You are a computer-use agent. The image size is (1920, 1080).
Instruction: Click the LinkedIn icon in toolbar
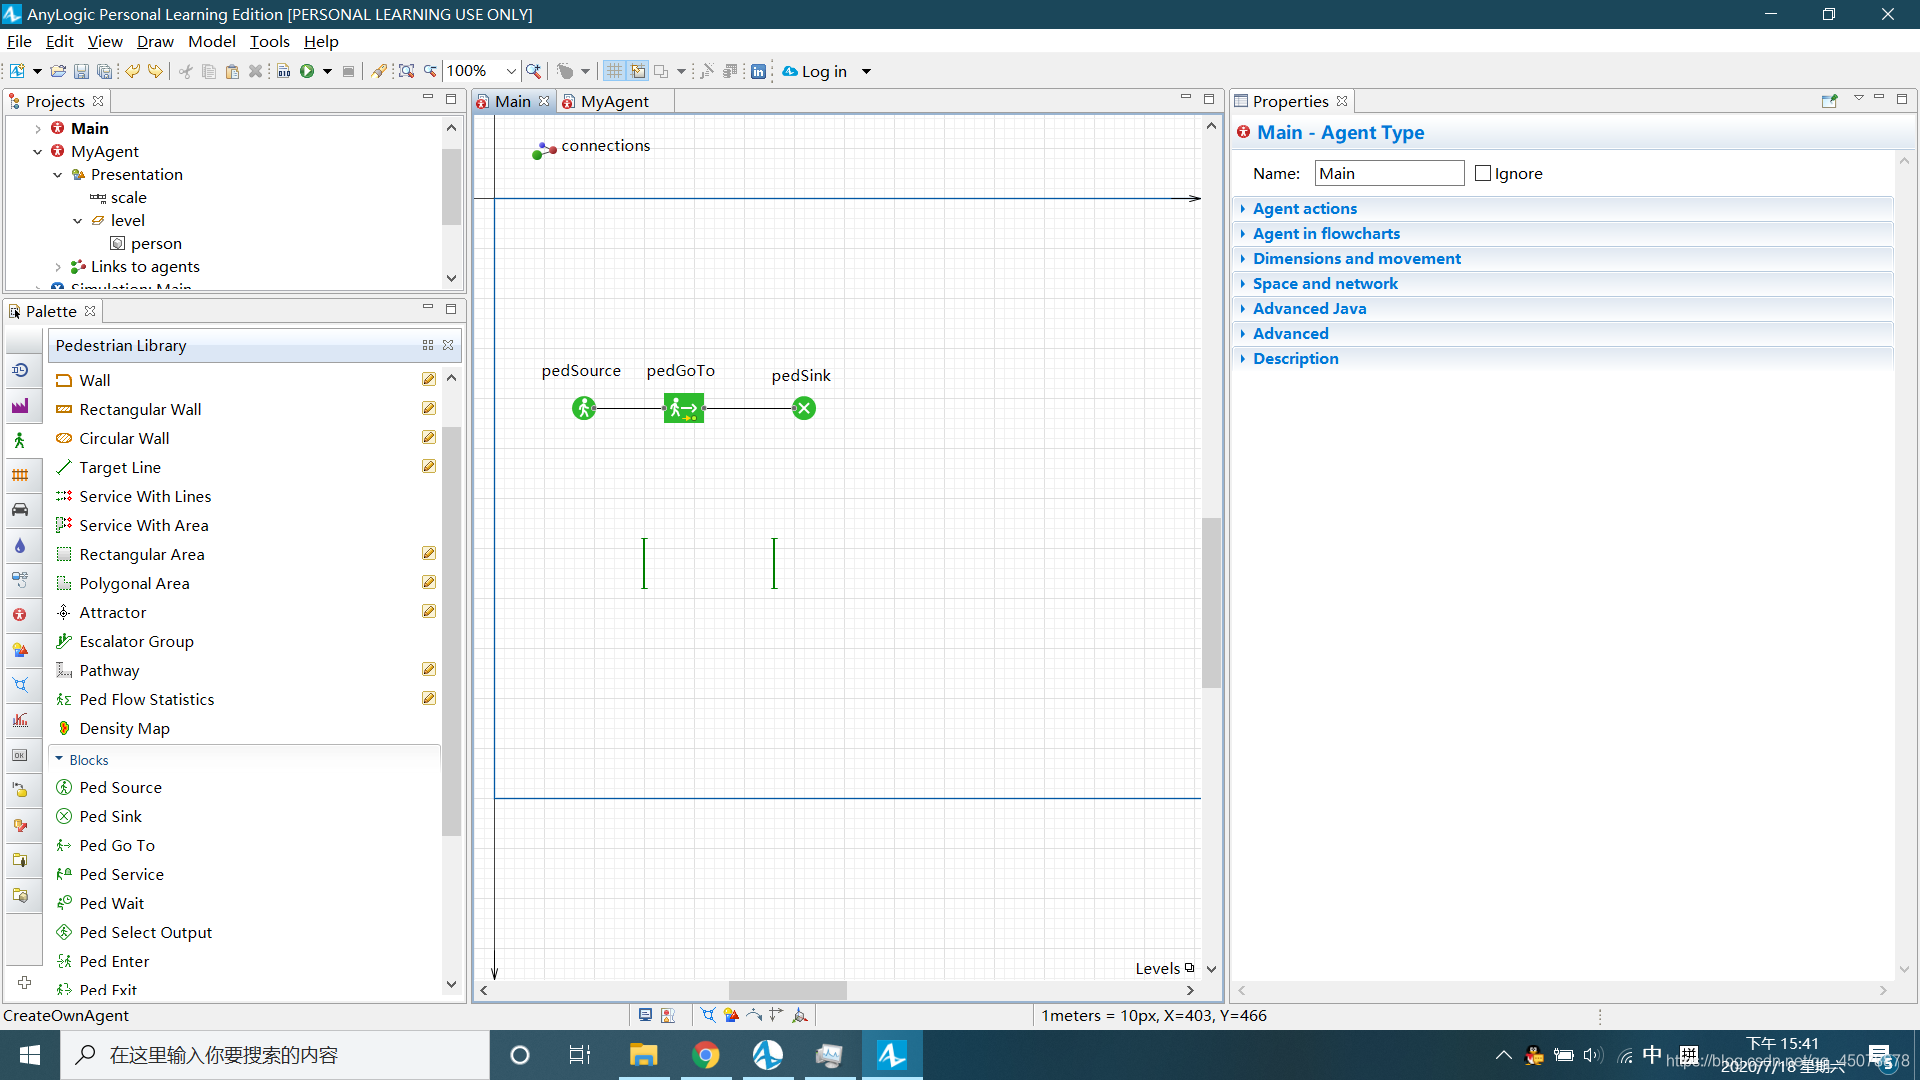758,71
